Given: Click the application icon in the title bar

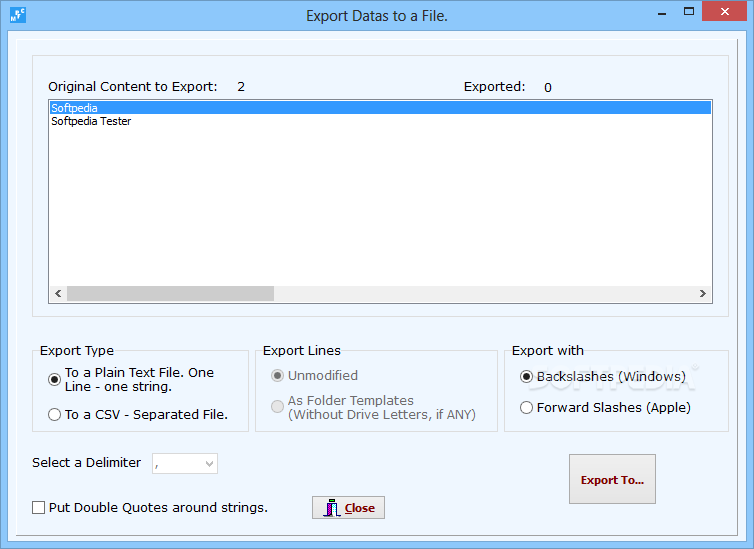Looking at the screenshot, I should [x=18, y=15].
